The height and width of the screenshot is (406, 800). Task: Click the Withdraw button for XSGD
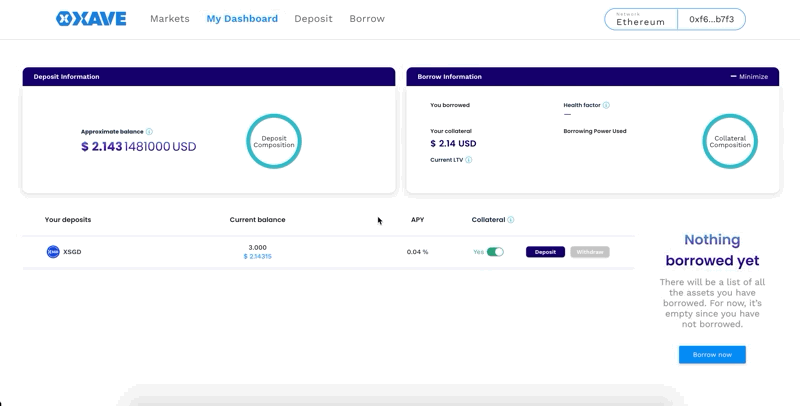[x=590, y=252]
